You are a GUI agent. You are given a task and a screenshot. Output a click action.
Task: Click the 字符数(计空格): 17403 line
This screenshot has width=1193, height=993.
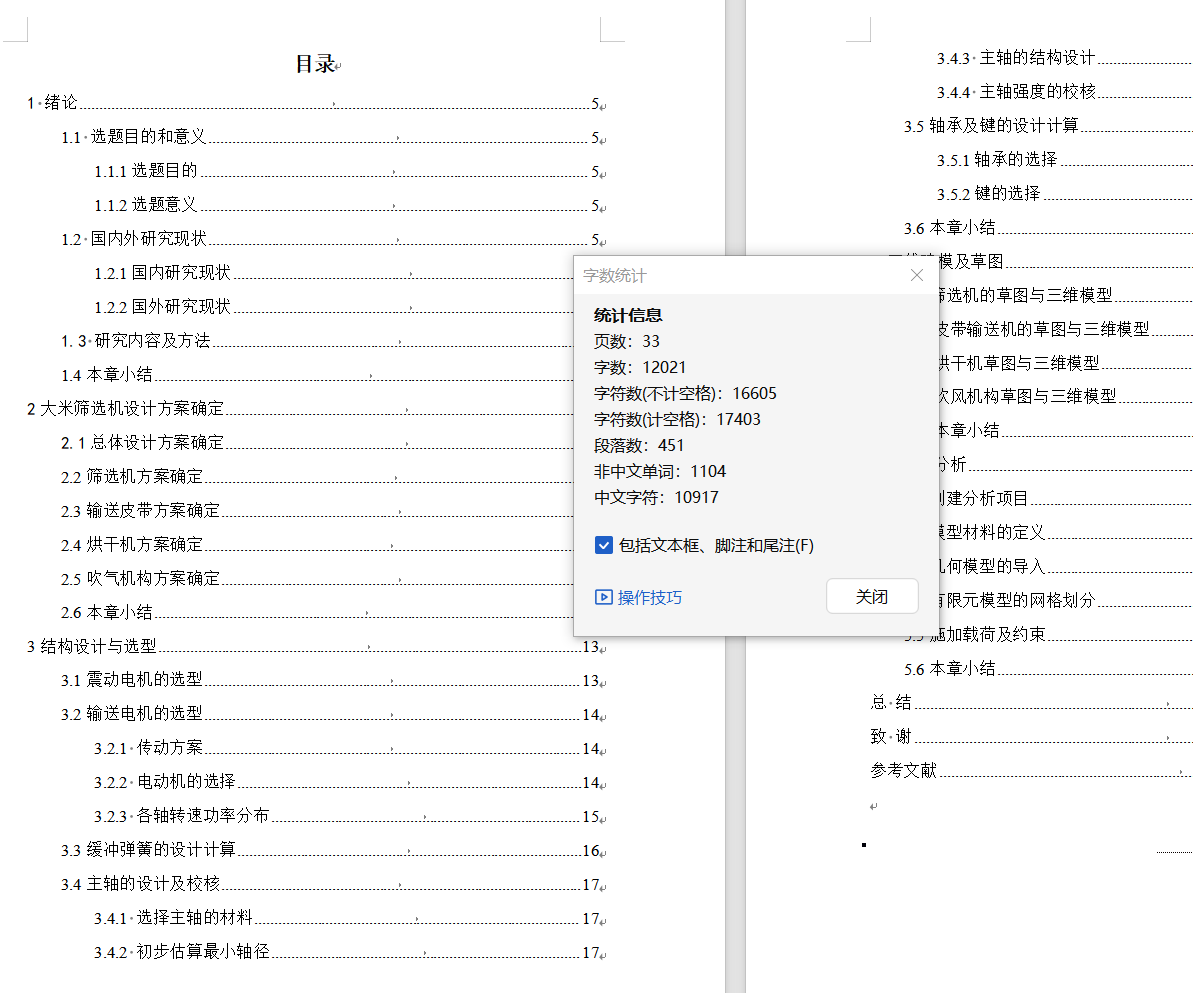(x=677, y=419)
